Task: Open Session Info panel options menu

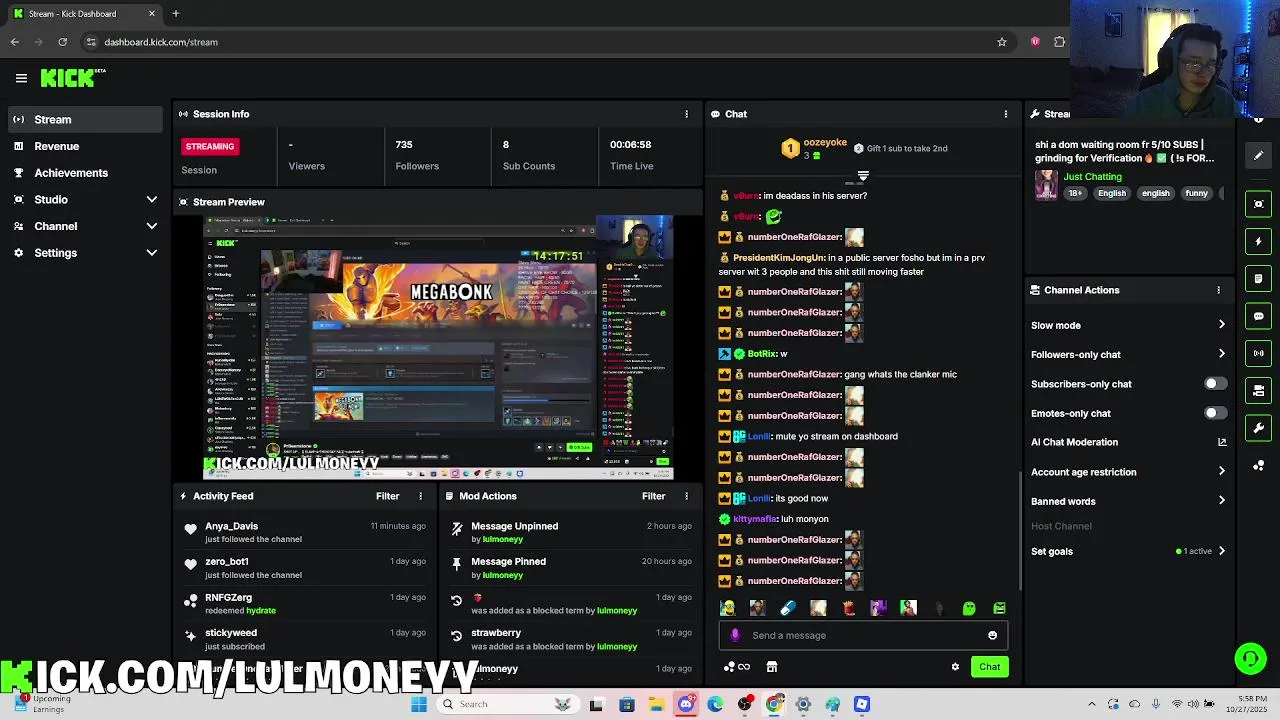Action: pos(686,114)
